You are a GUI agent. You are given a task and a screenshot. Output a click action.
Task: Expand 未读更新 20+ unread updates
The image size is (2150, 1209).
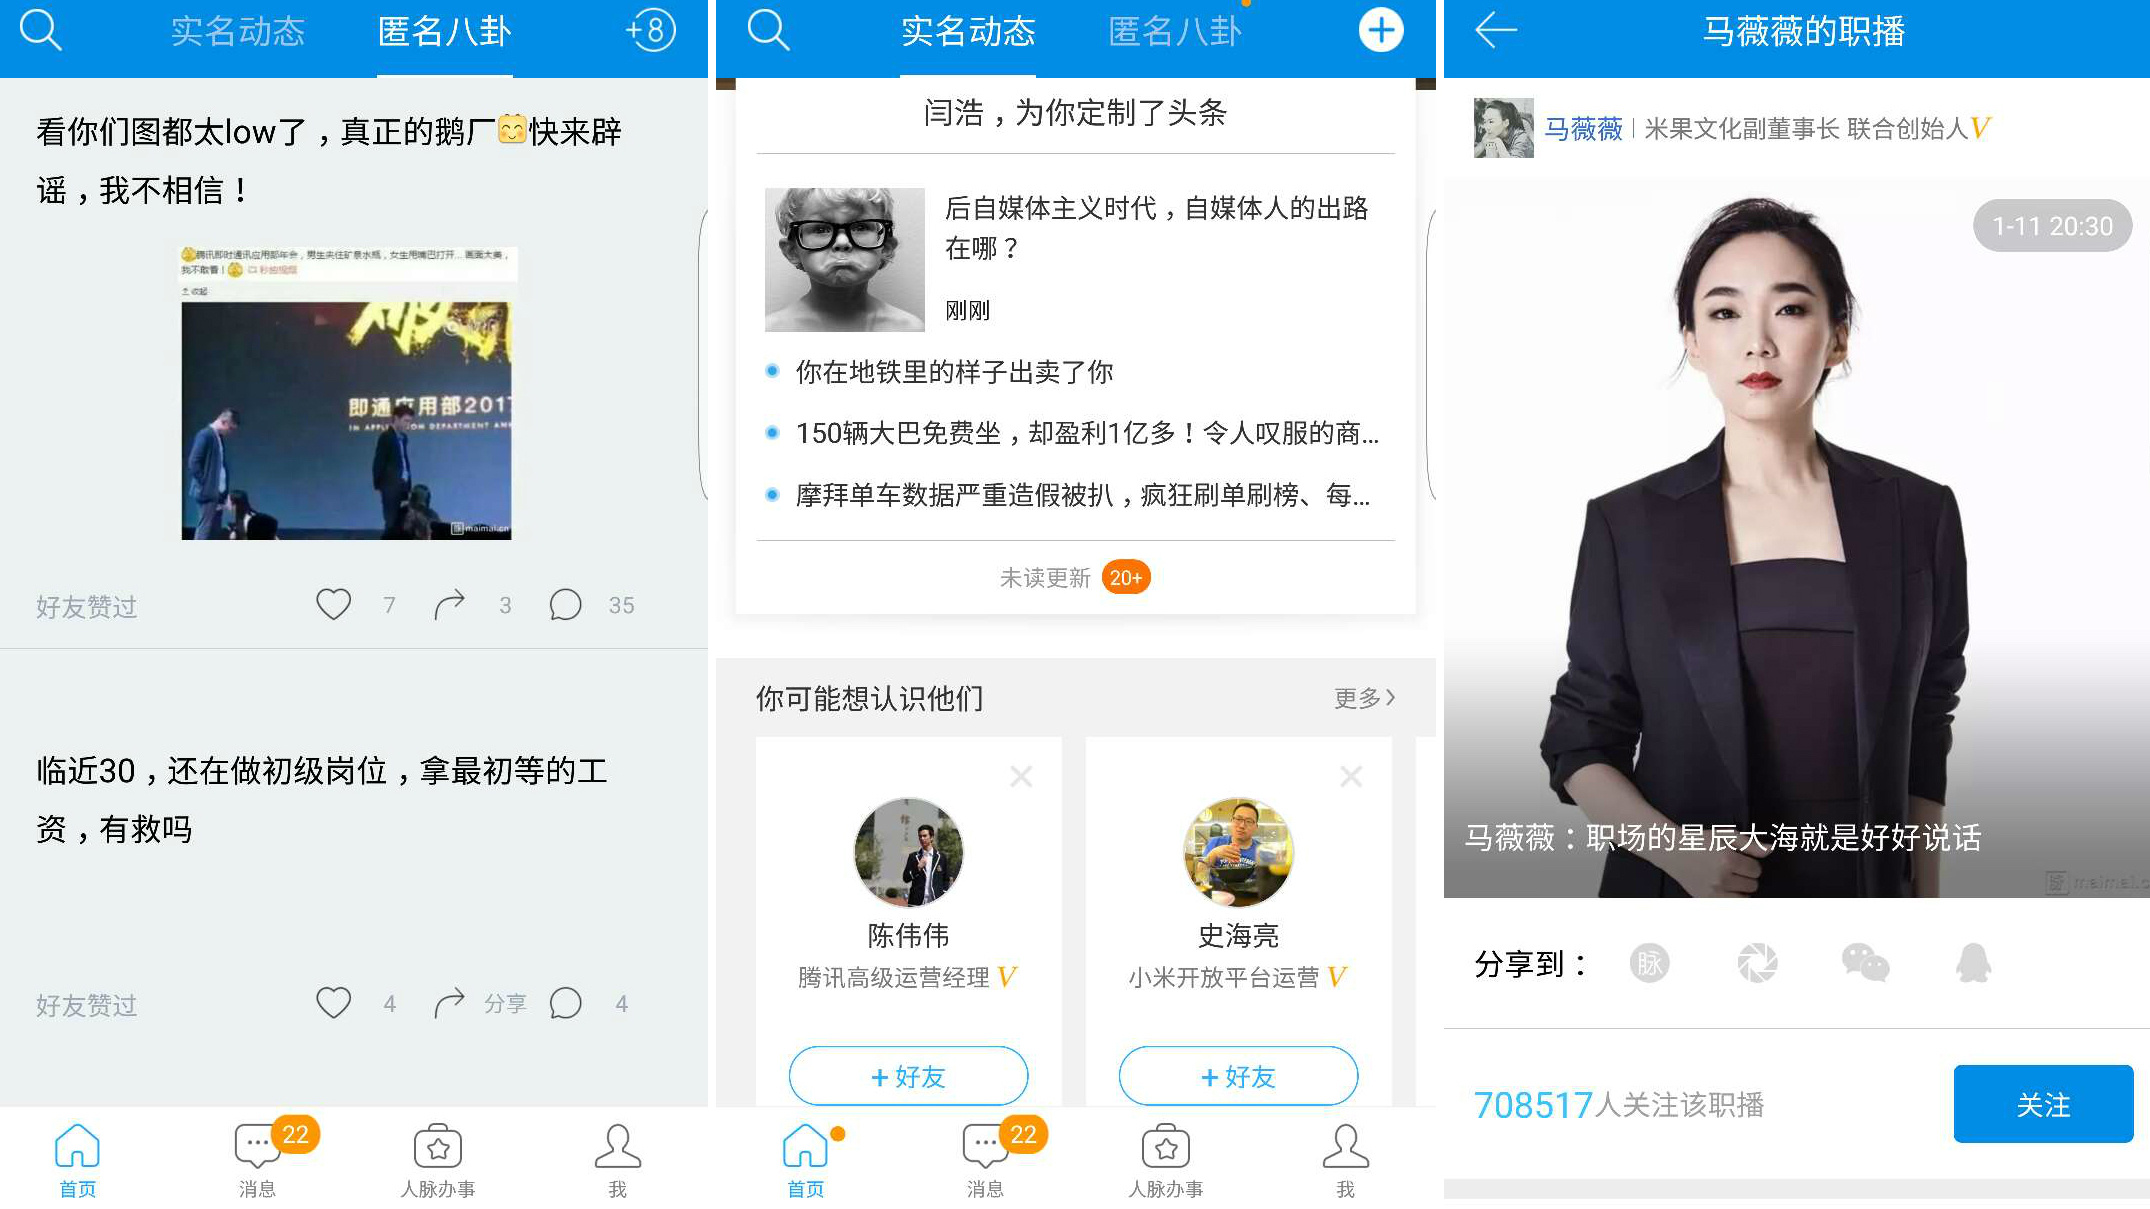click(1075, 578)
